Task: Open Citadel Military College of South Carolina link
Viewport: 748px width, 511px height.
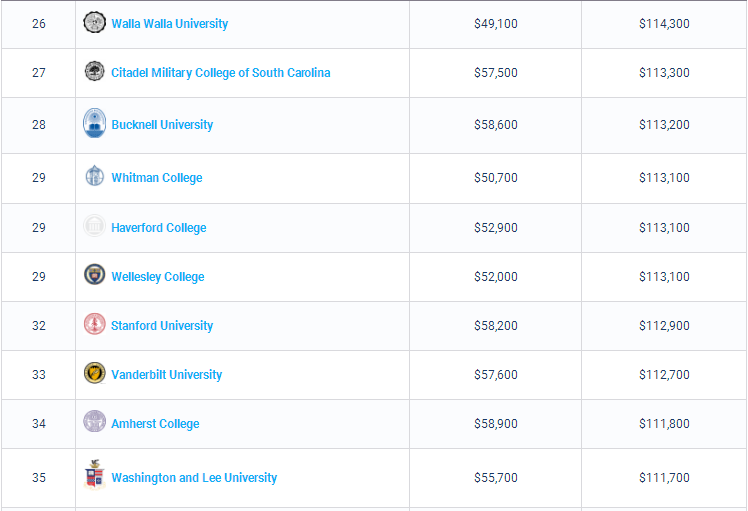Action: pyautogui.click(x=220, y=73)
